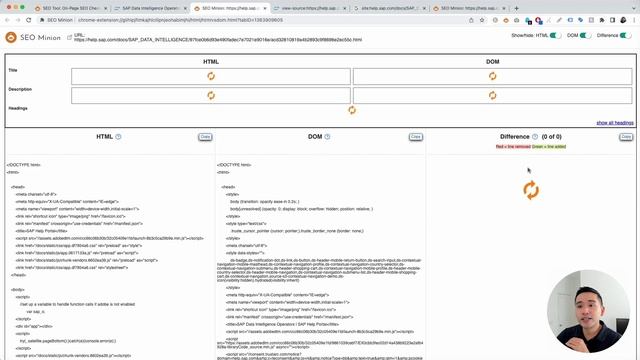The width and height of the screenshot is (640, 360).
Task: Click the DOM Description loading spinner
Action: pos(493,96)
